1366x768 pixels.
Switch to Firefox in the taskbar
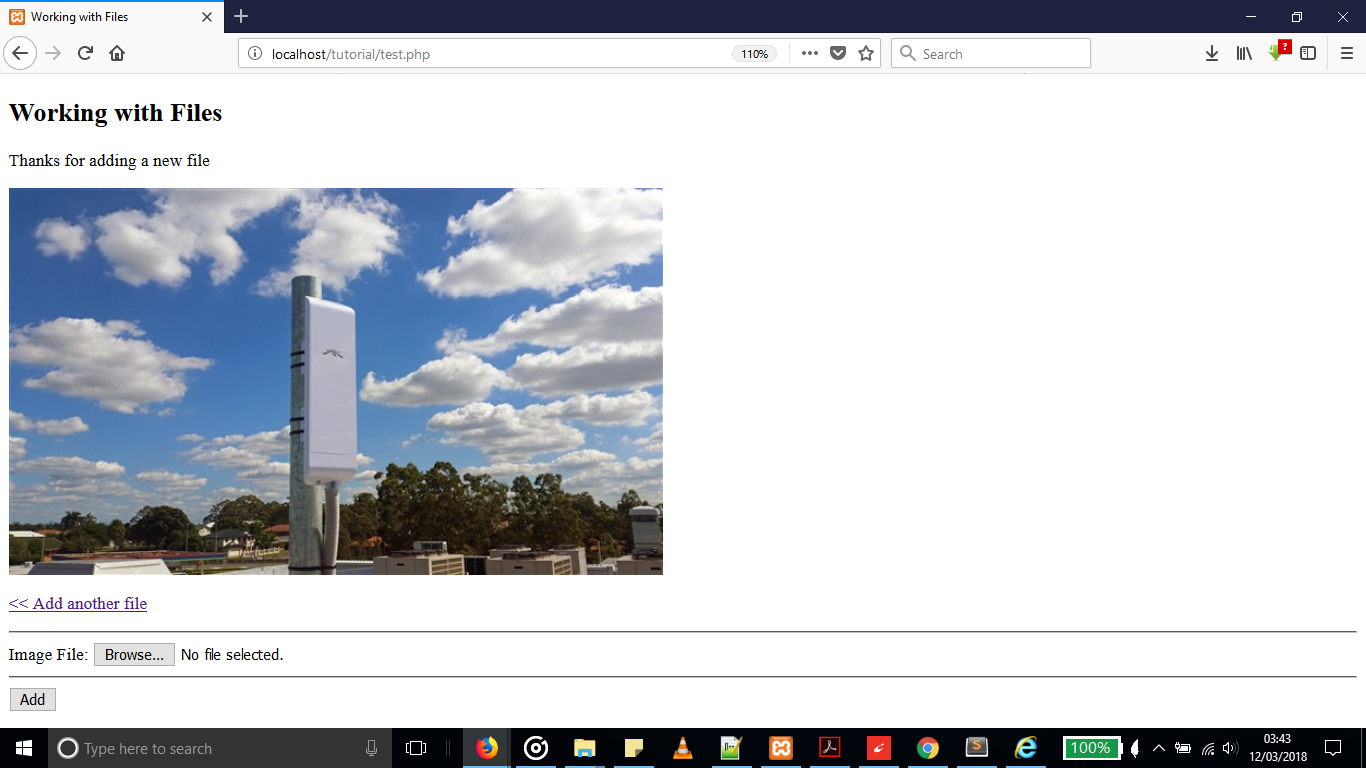487,748
